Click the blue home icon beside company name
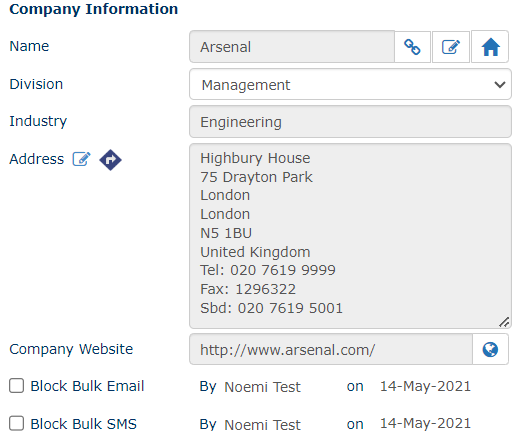 pyautogui.click(x=490, y=47)
